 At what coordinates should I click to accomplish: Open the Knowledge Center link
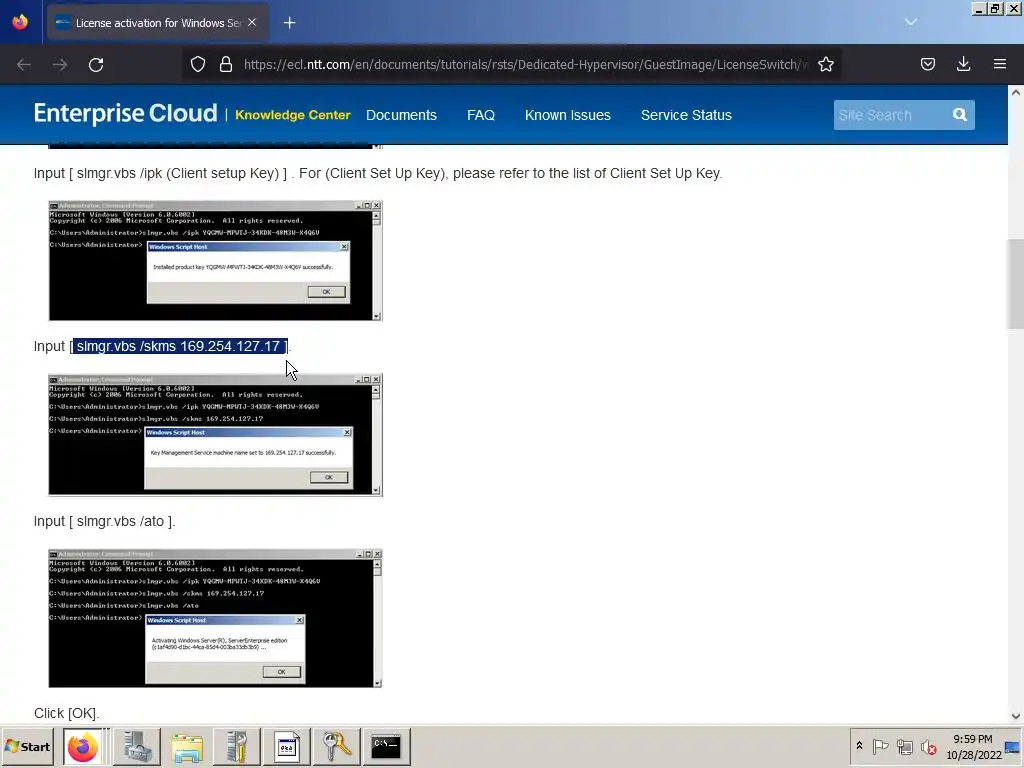pyautogui.click(x=293, y=115)
